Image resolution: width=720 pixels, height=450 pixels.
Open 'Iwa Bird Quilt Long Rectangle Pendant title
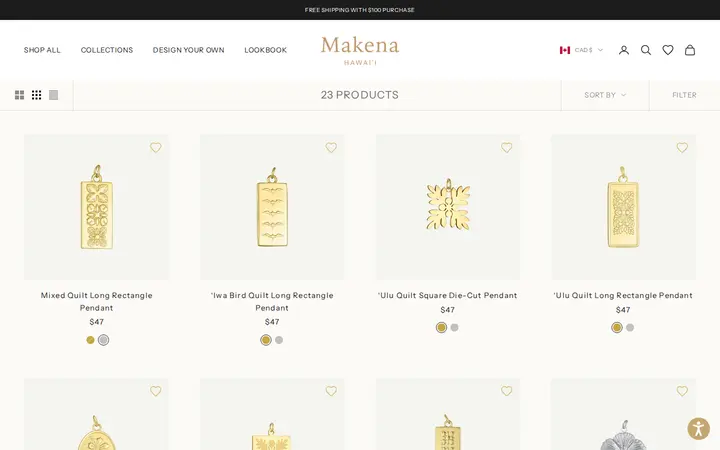click(x=272, y=301)
